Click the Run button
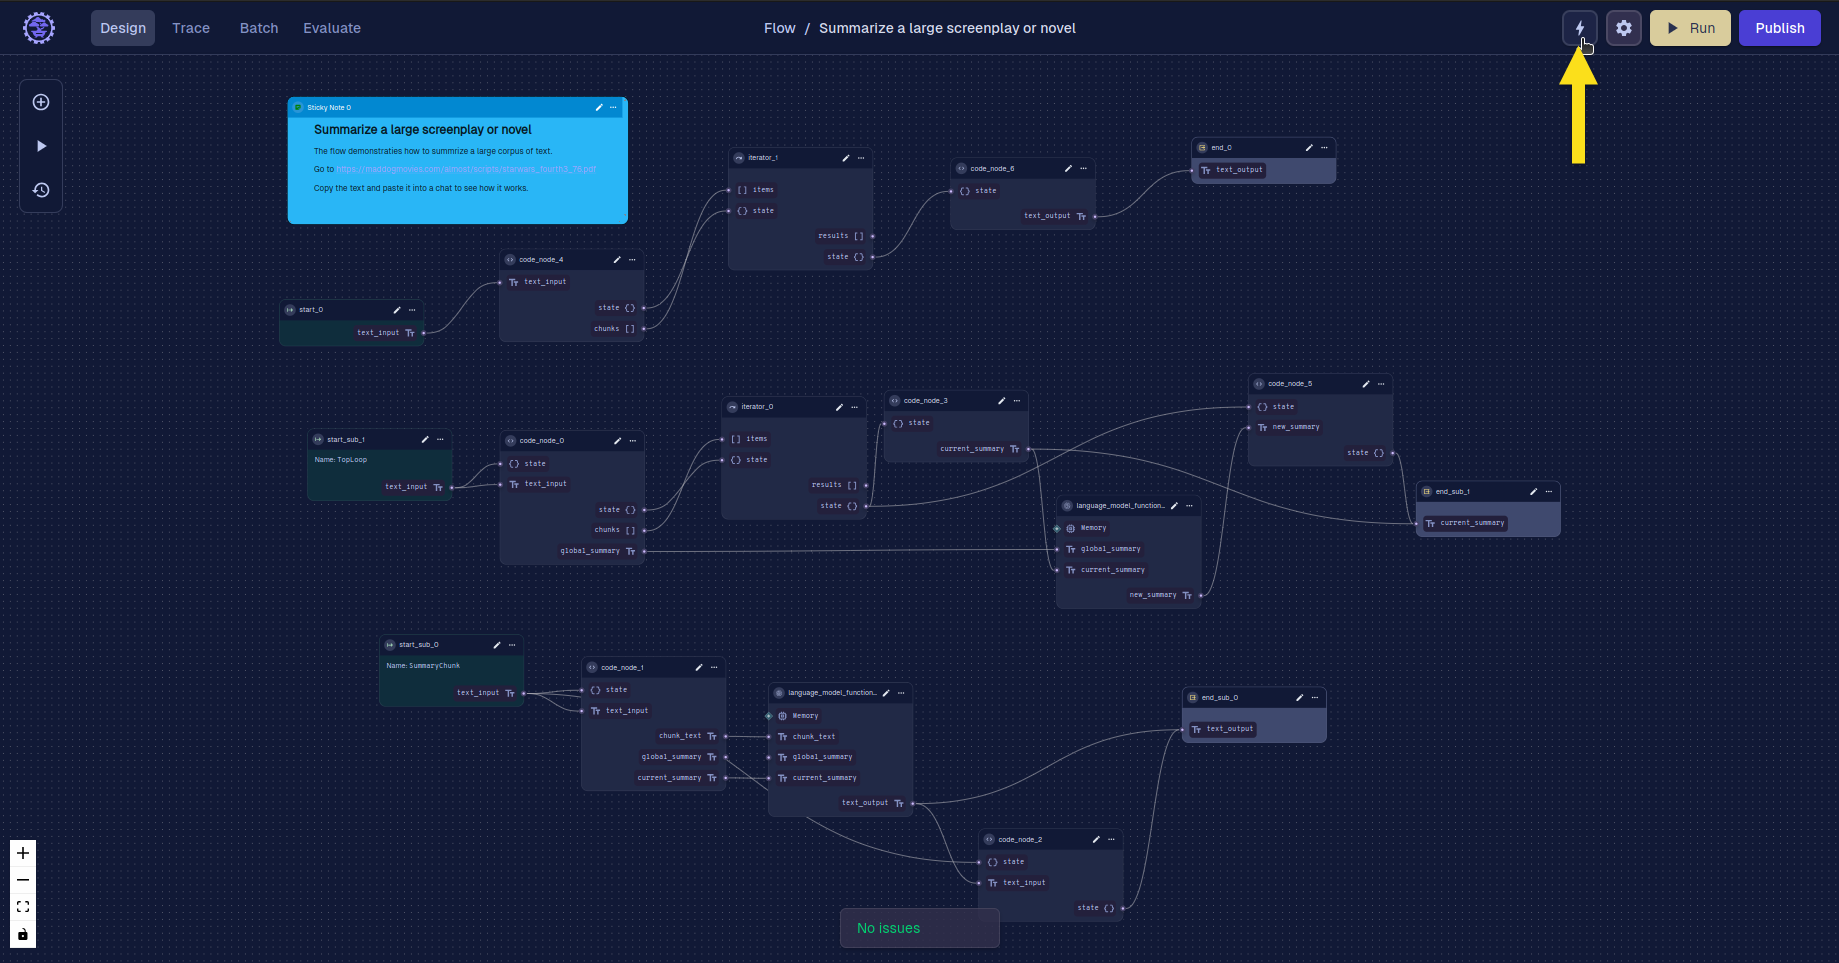Viewport: 1839px width, 963px height. coord(1690,28)
